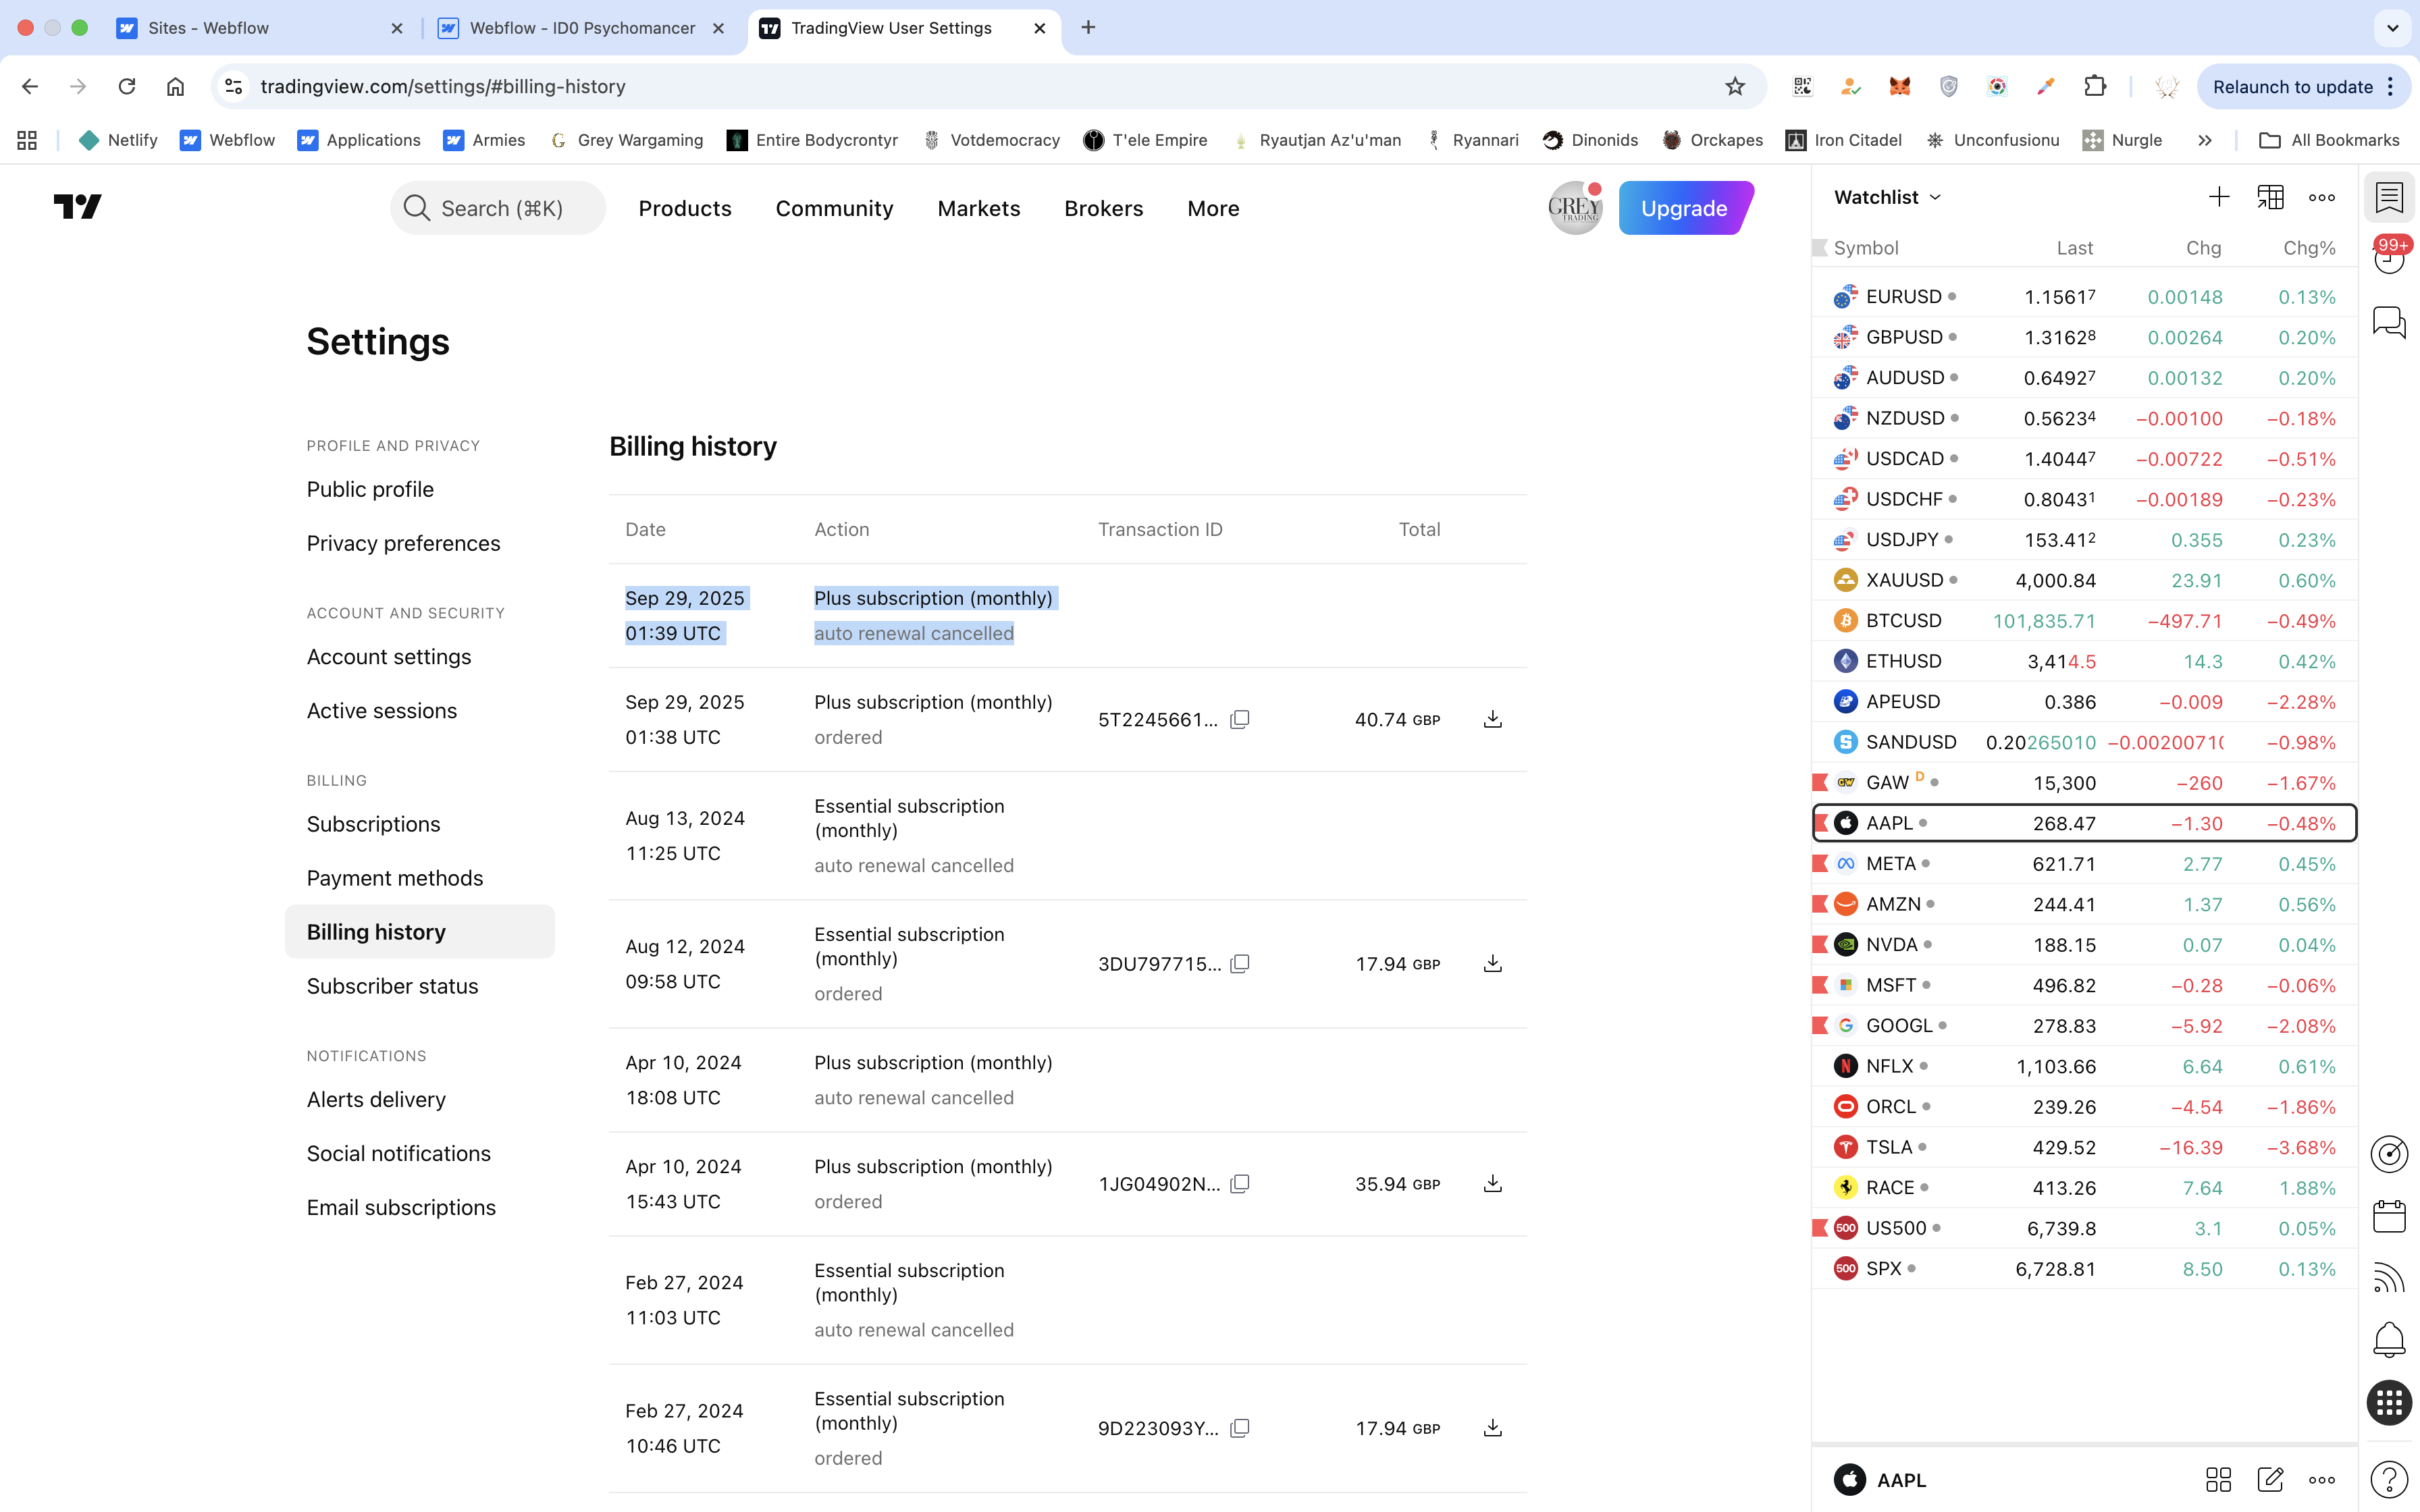Viewport: 2420px width, 1512px height.
Task: Open chats icon in right sidebar
Action: pyautogui.click(x=2389, y=322)
